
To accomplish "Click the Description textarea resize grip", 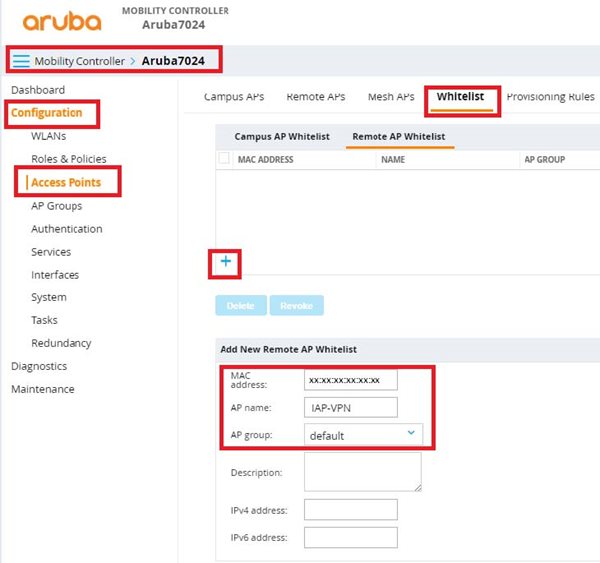I will [417, 488].
